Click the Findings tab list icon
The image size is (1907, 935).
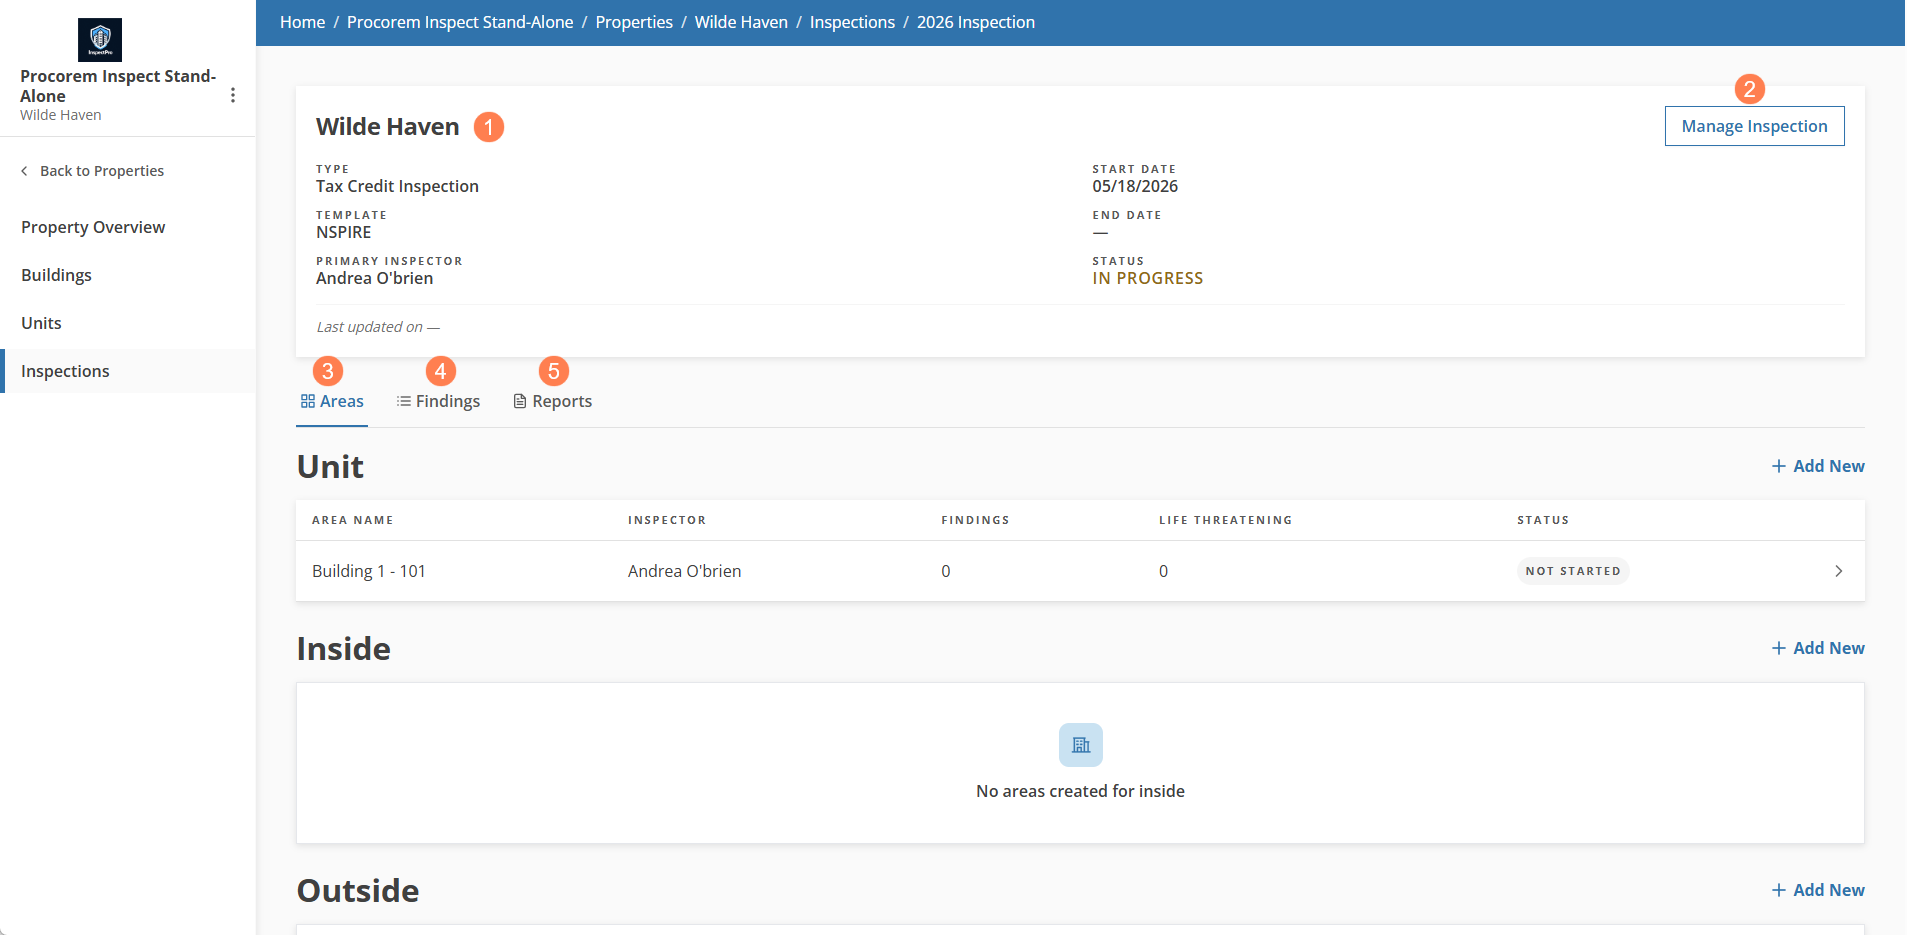(404, 401)
